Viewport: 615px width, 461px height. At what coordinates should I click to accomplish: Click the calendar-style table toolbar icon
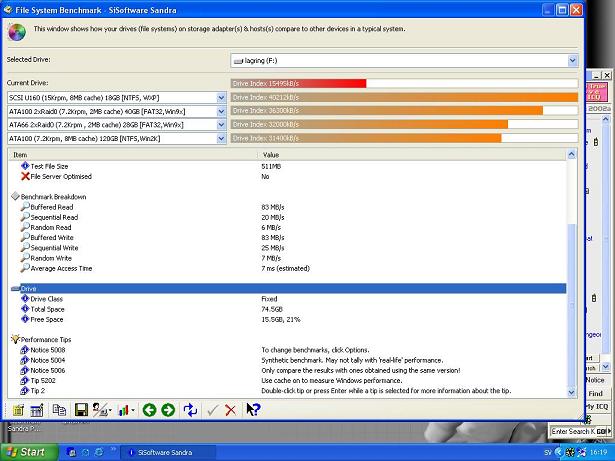[x=36, y=410]
